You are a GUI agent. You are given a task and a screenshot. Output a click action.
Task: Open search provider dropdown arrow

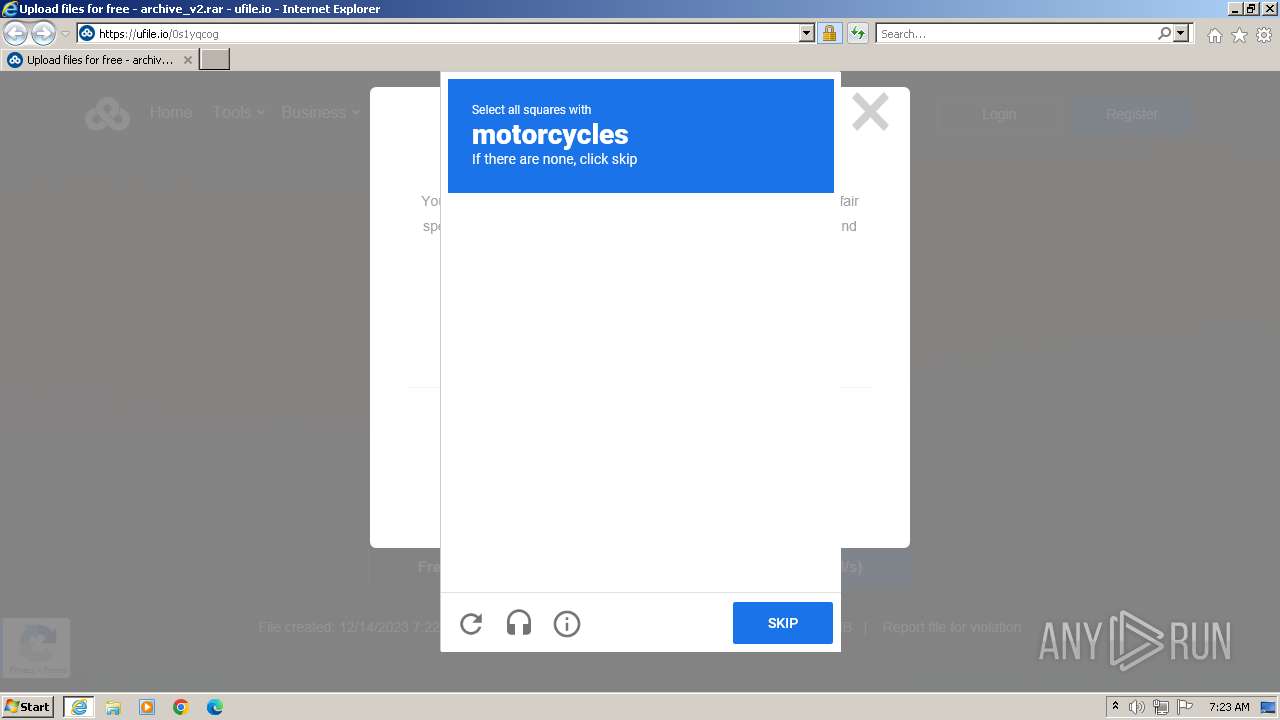tap(1181, 33)
